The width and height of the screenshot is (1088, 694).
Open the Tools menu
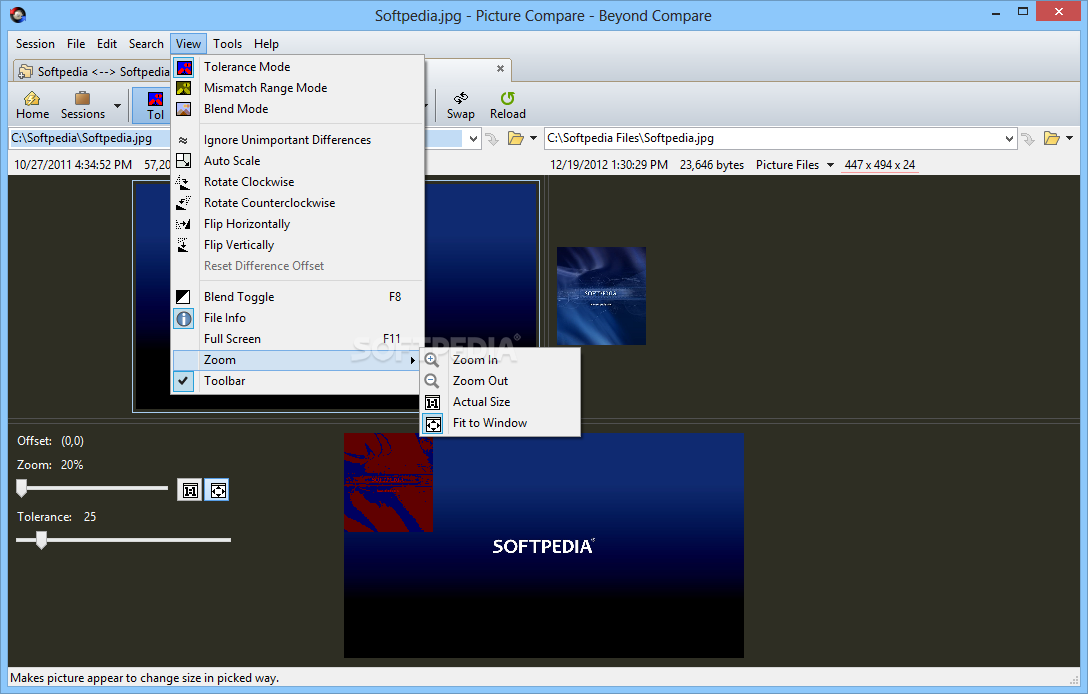[x=228, y=44]
